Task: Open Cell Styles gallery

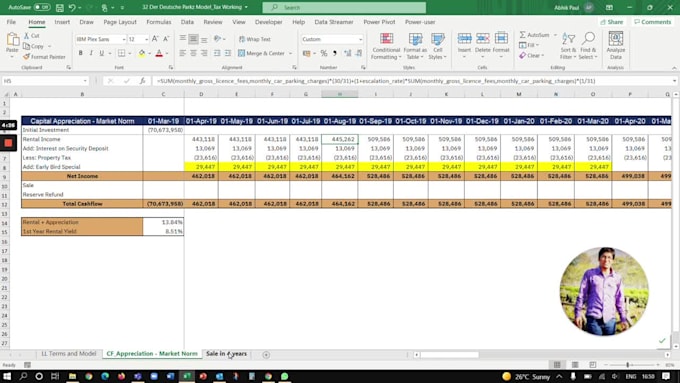Action: (437, 46)
